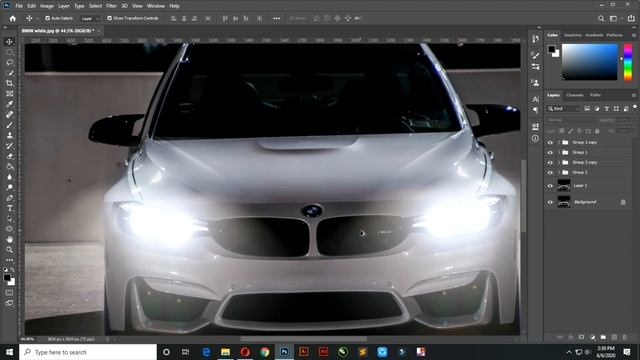Click inside the Color panel picker field
Image resolution: width=640 pixels, height=360 pixels.
point(590,62)
